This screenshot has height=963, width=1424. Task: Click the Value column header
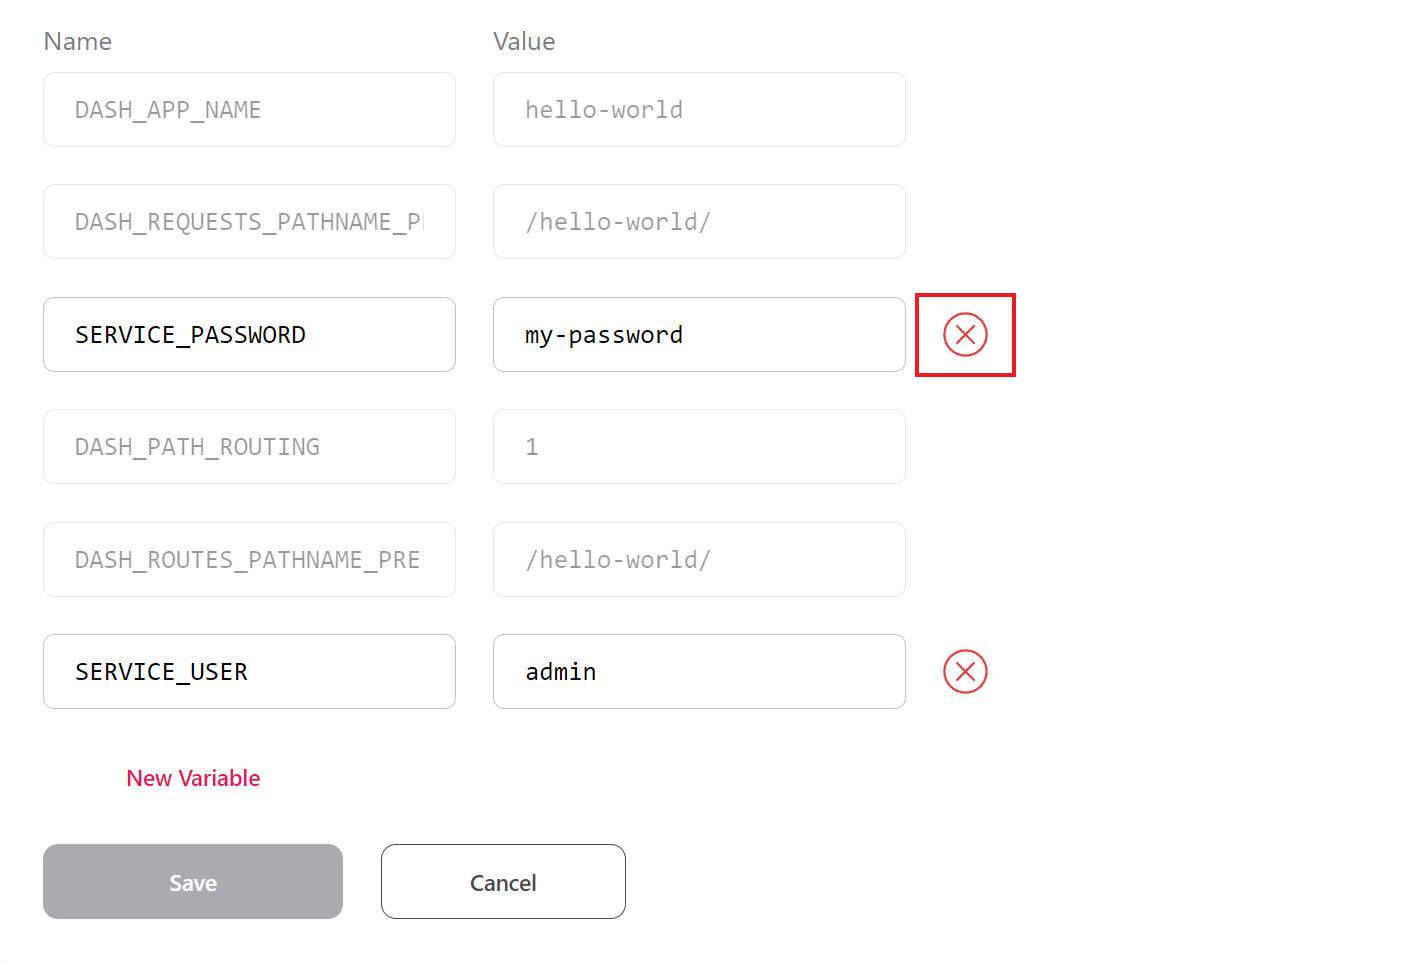(524, 42)
